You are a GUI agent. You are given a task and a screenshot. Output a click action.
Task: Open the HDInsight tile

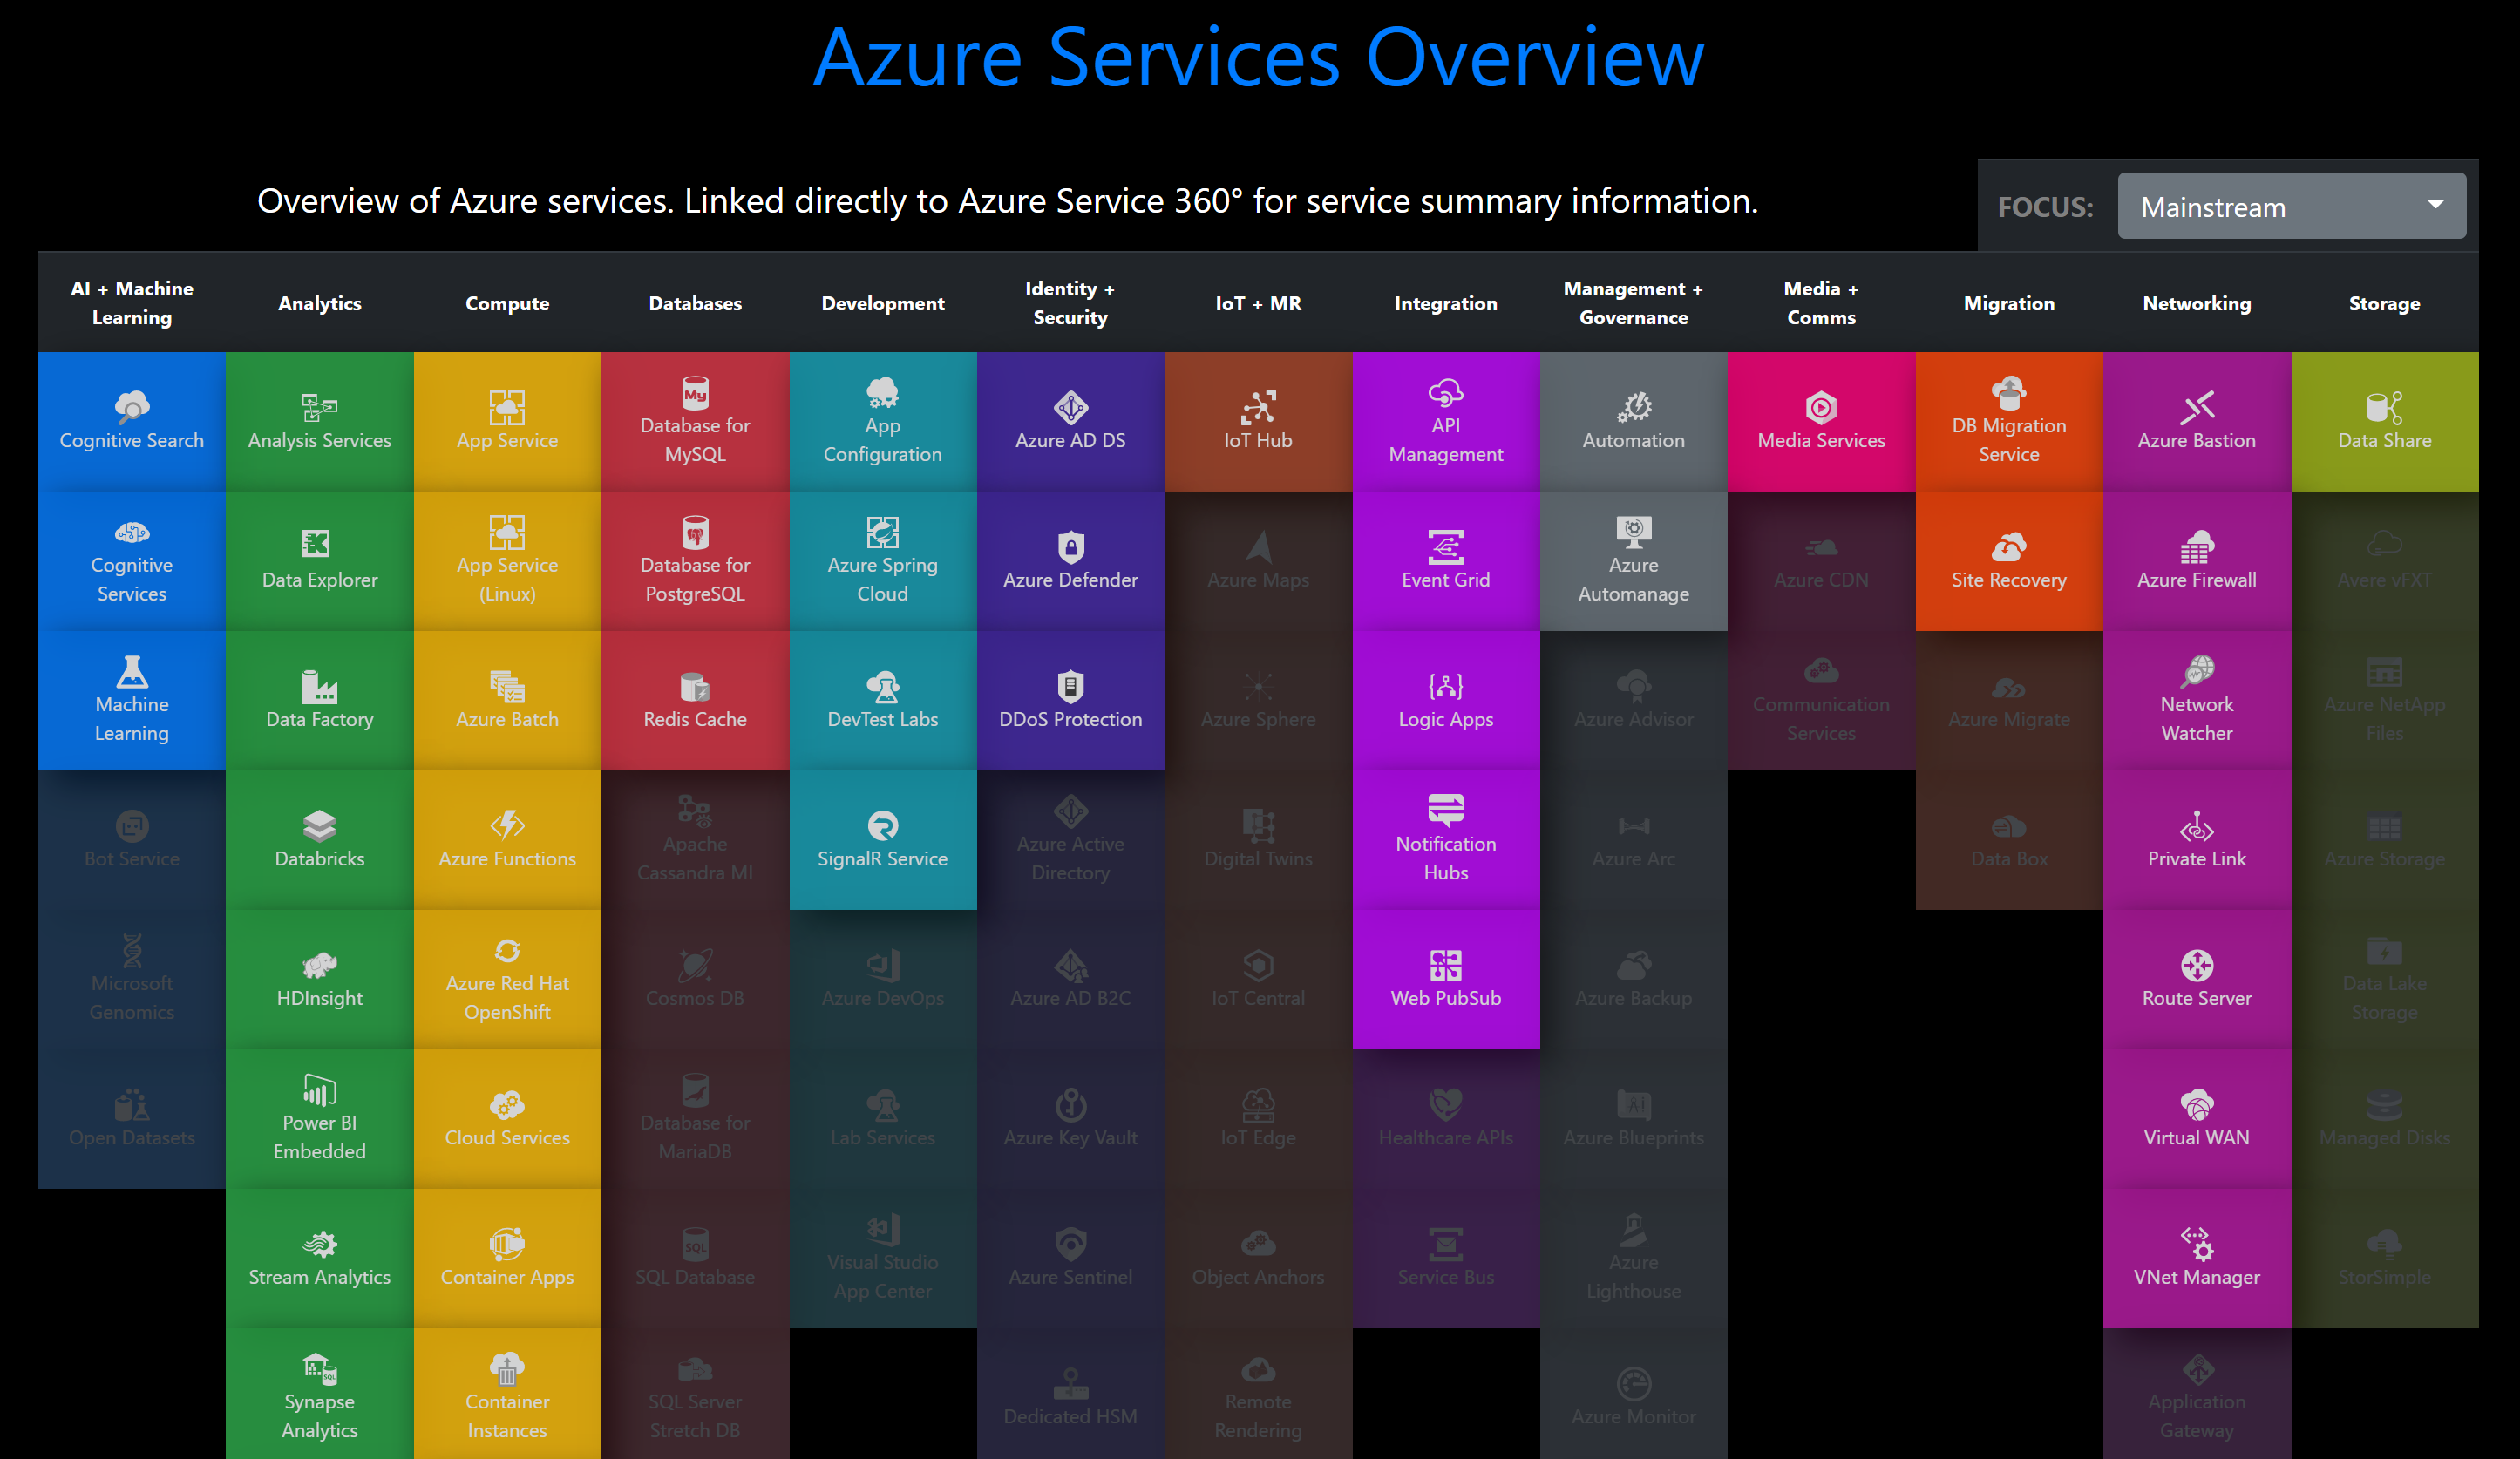(x=320, y=979)
